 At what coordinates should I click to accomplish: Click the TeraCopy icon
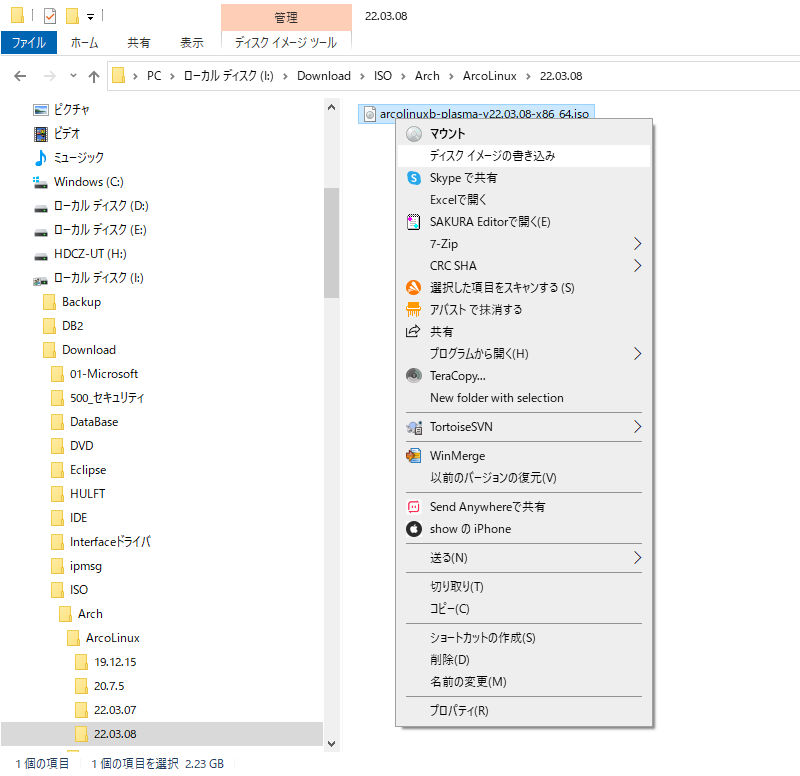[x=414, y=375]
